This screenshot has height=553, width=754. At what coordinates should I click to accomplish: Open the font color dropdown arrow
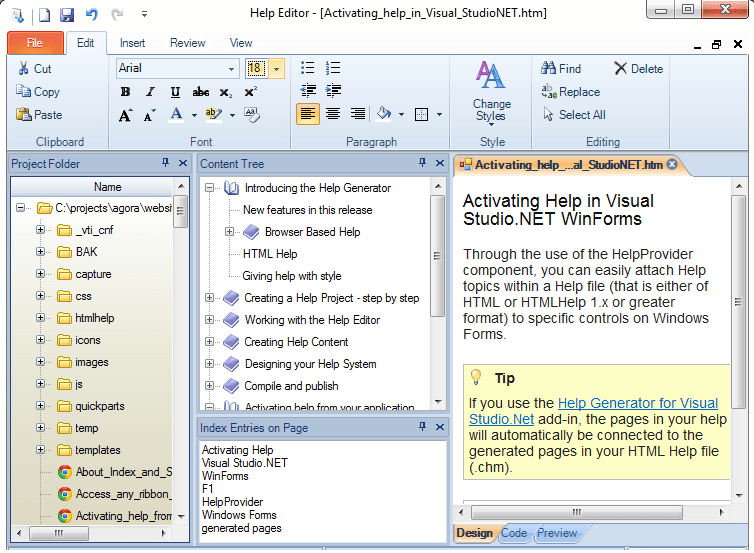(190, 115)
